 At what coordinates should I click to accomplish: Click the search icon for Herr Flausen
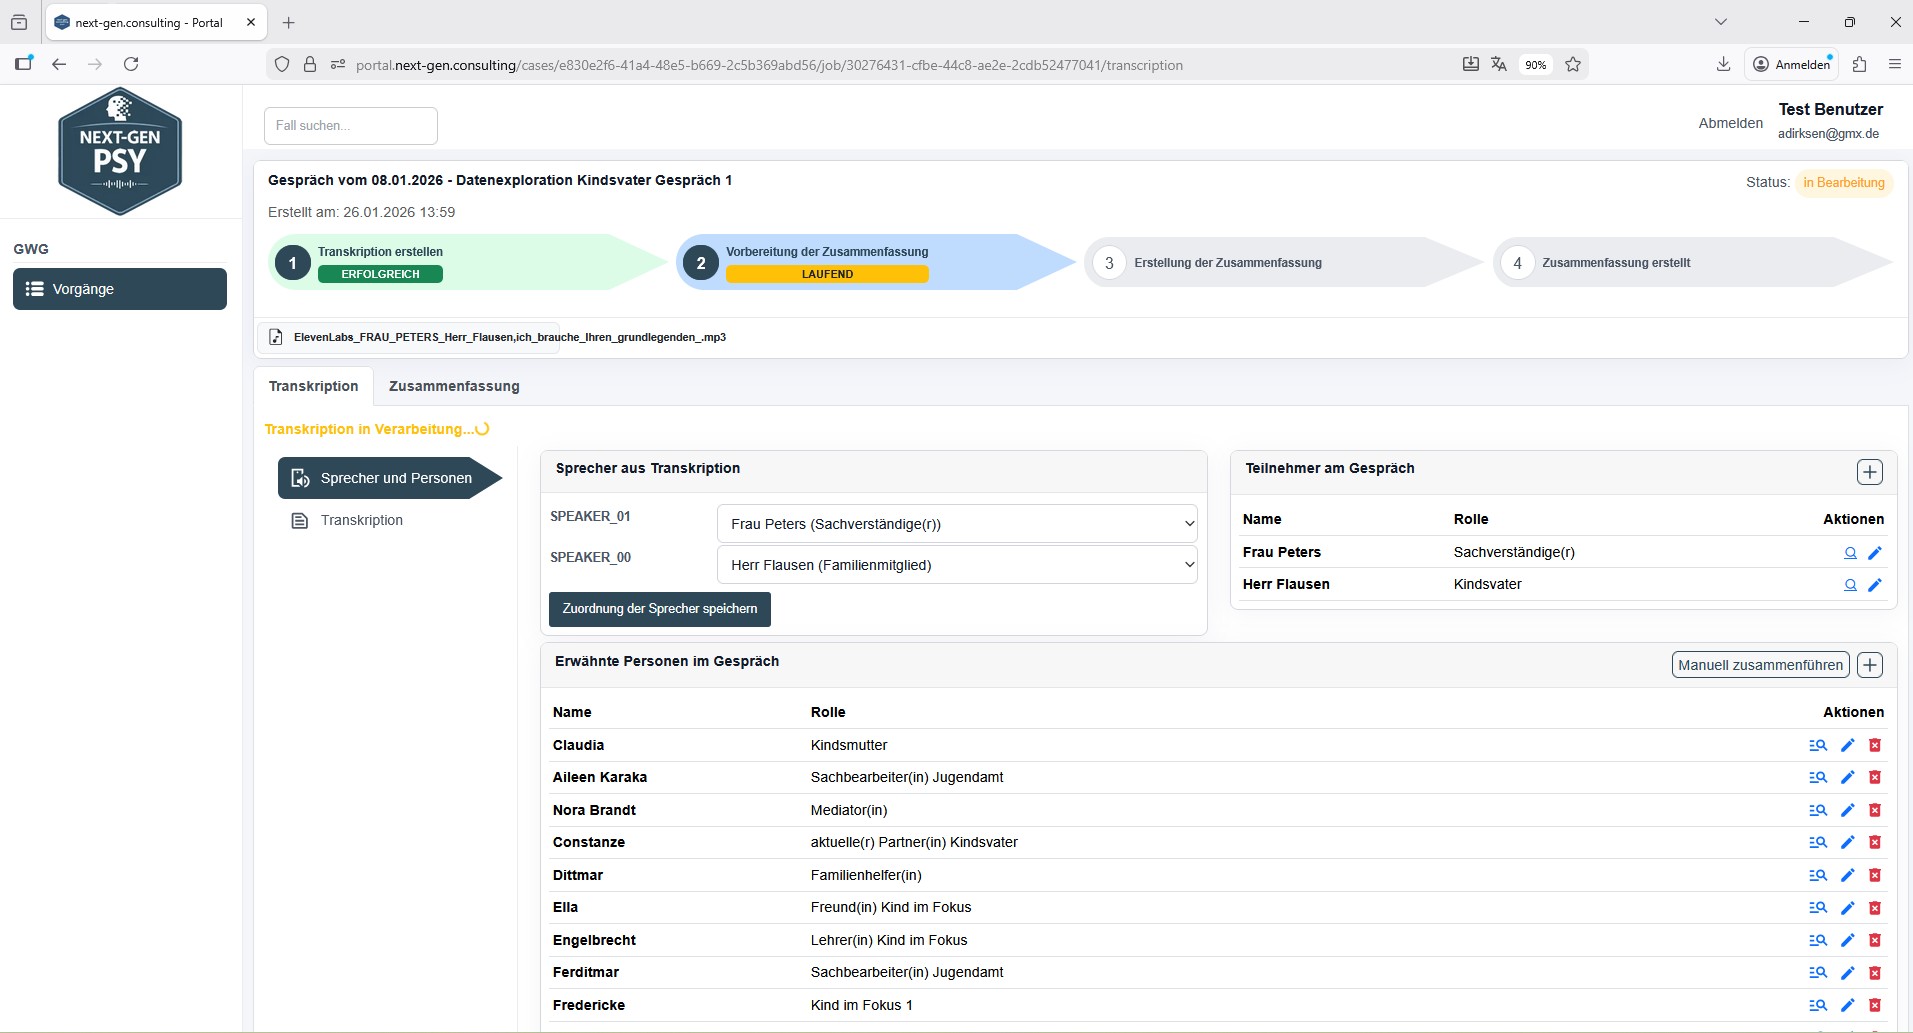click(x=1850, y=585)
